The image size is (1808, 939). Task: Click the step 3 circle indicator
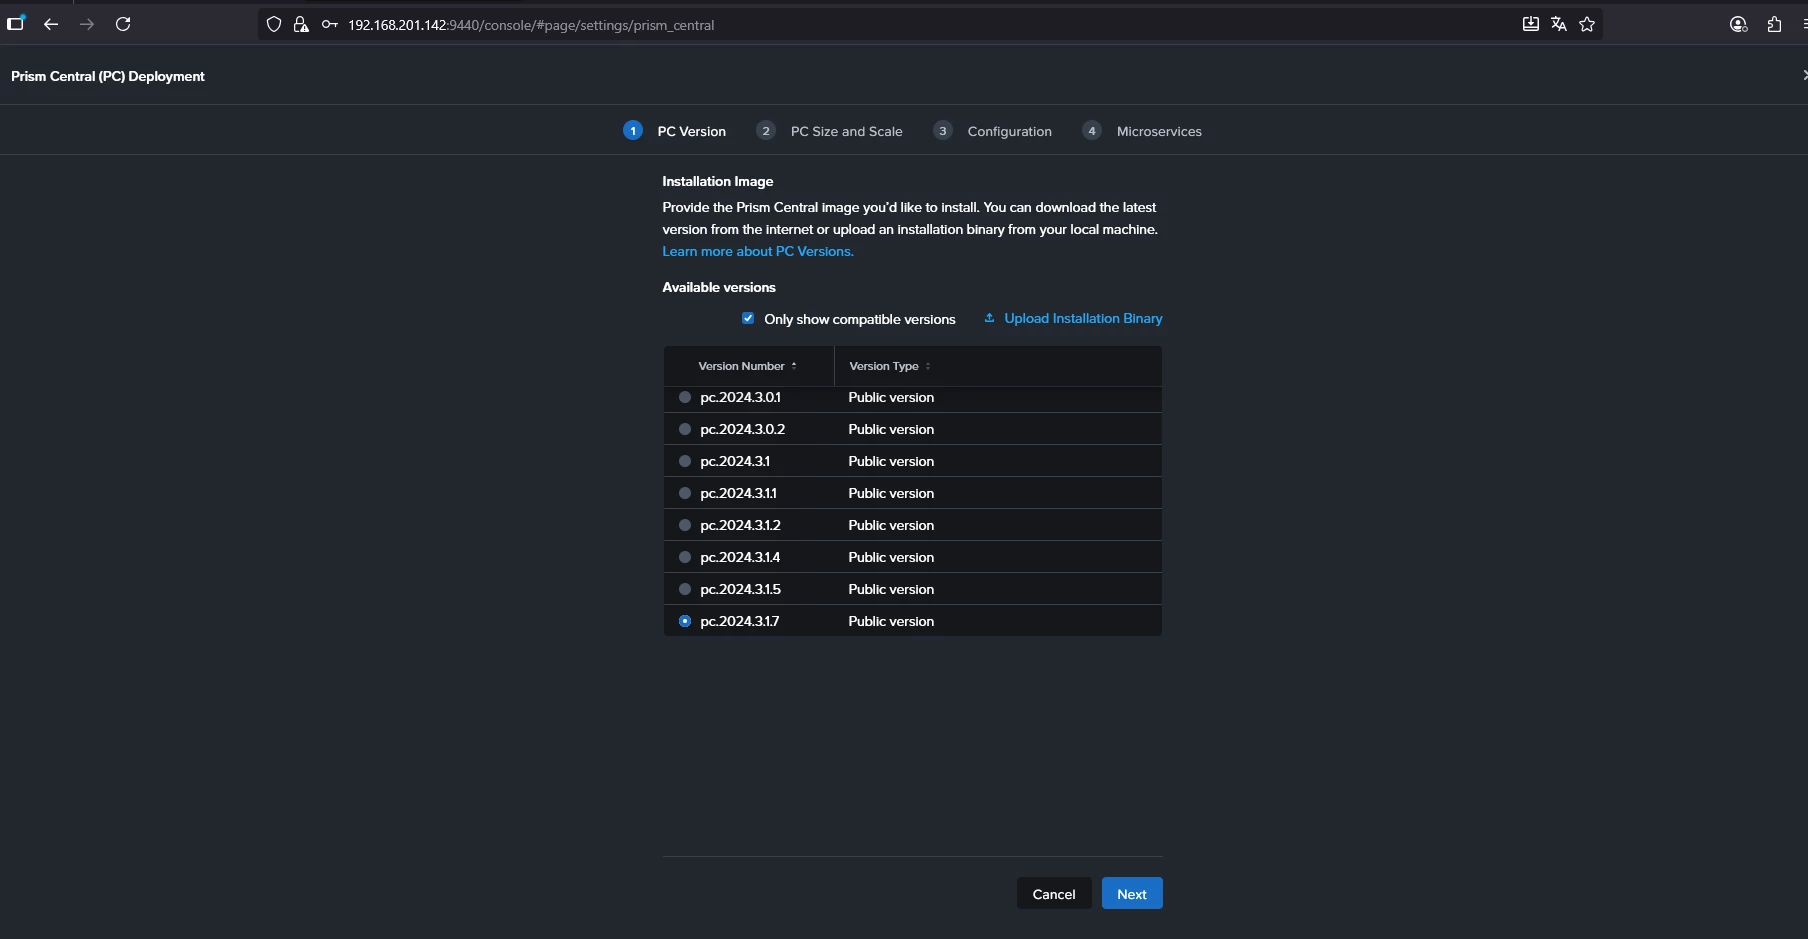(x=943, y=131)
